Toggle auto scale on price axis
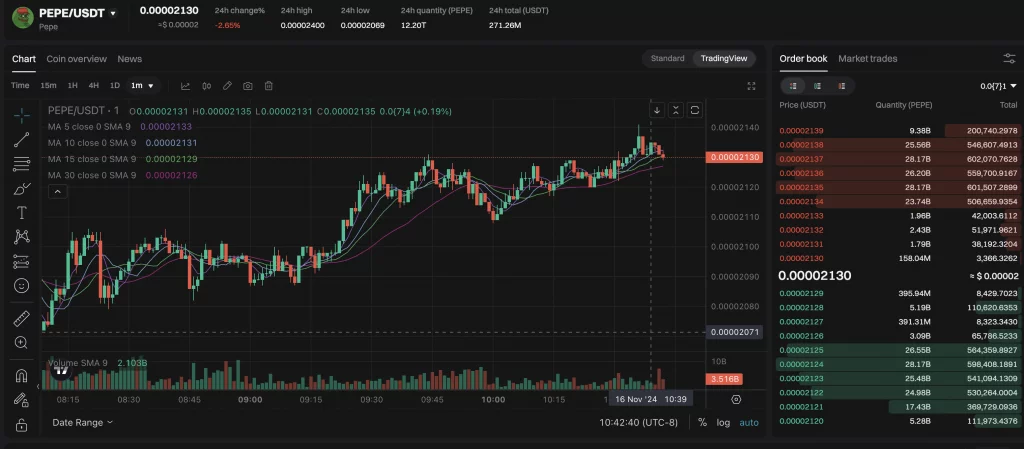 pos(749,422)
